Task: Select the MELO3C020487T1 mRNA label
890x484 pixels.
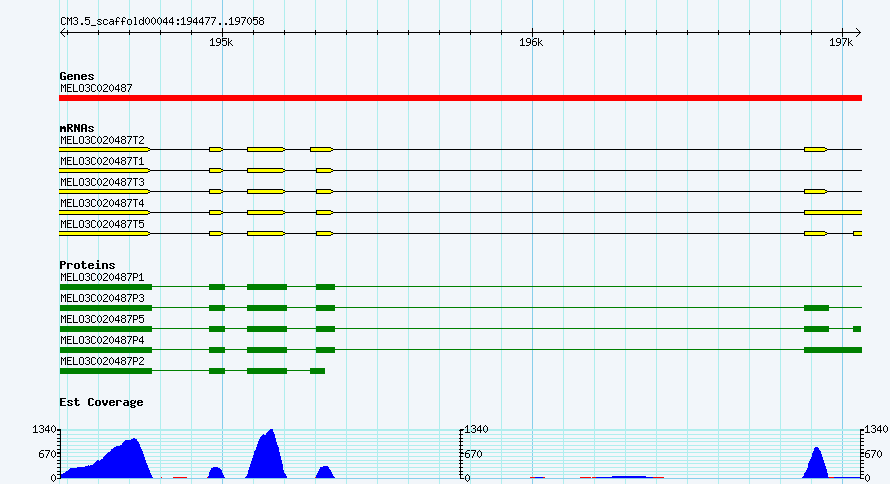Action: (102, 161)
